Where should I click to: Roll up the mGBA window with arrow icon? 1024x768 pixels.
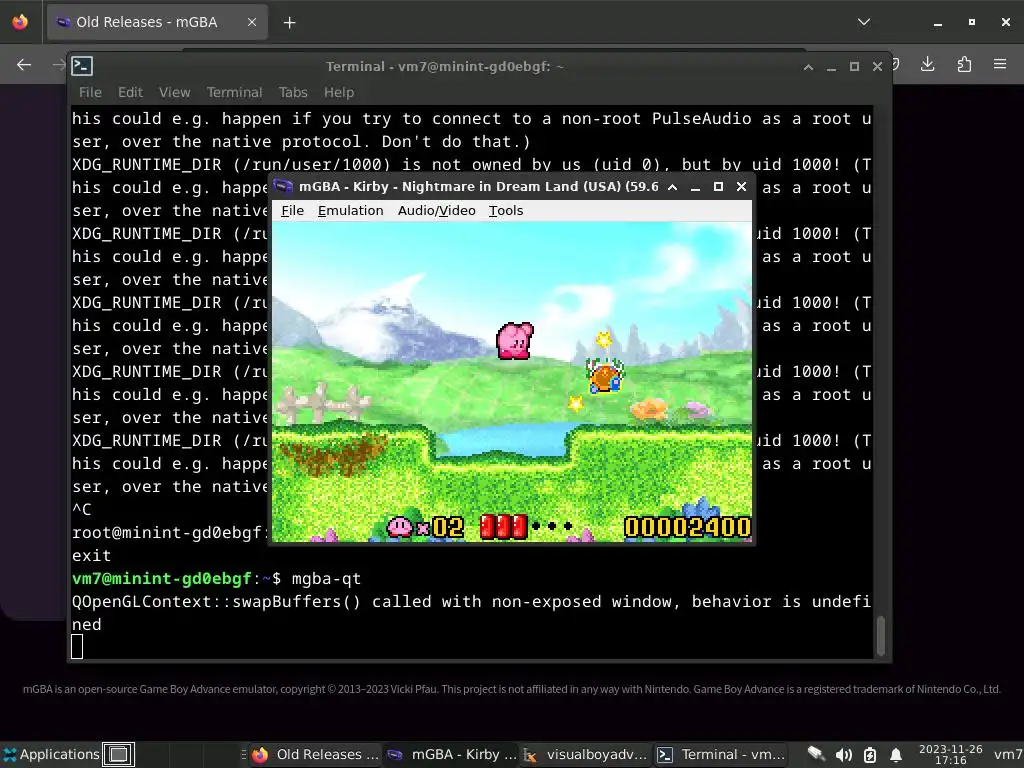pos(672,187)
